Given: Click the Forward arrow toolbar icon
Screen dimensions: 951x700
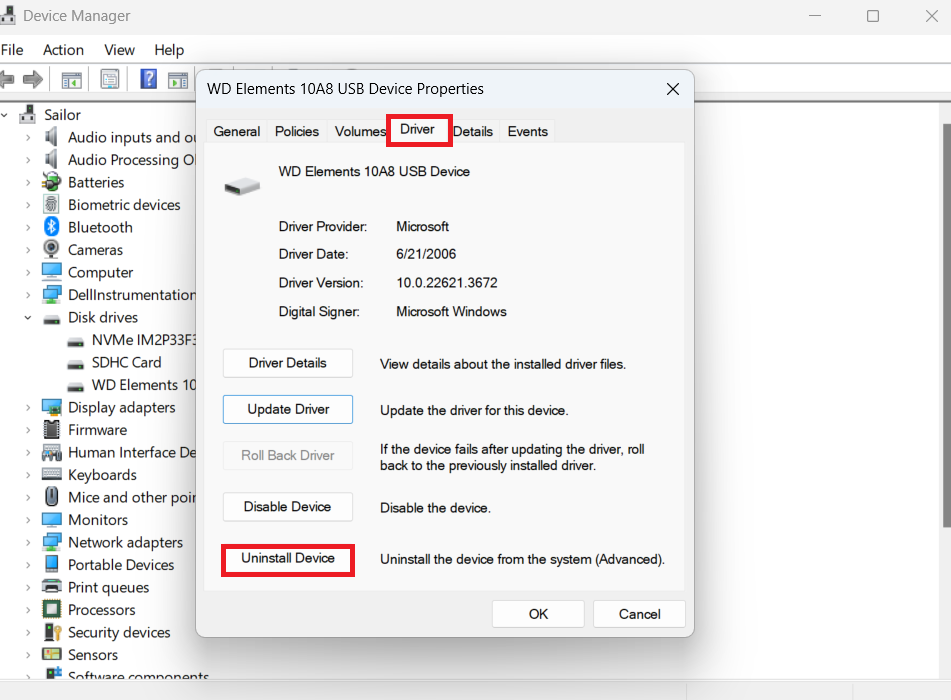Looking at the screenshot, I should pyautogui.click(x=33, y=79).
